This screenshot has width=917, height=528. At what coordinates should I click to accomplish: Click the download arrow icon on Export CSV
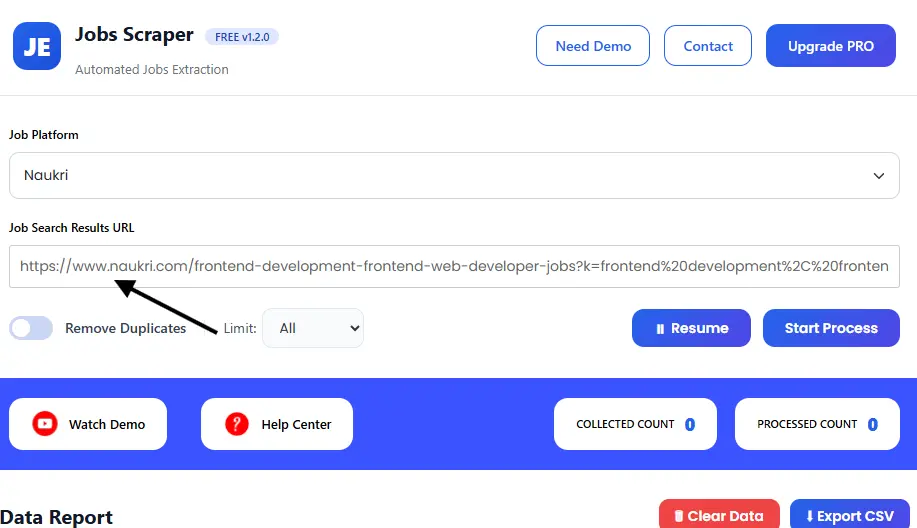click(x=809, y=516)
